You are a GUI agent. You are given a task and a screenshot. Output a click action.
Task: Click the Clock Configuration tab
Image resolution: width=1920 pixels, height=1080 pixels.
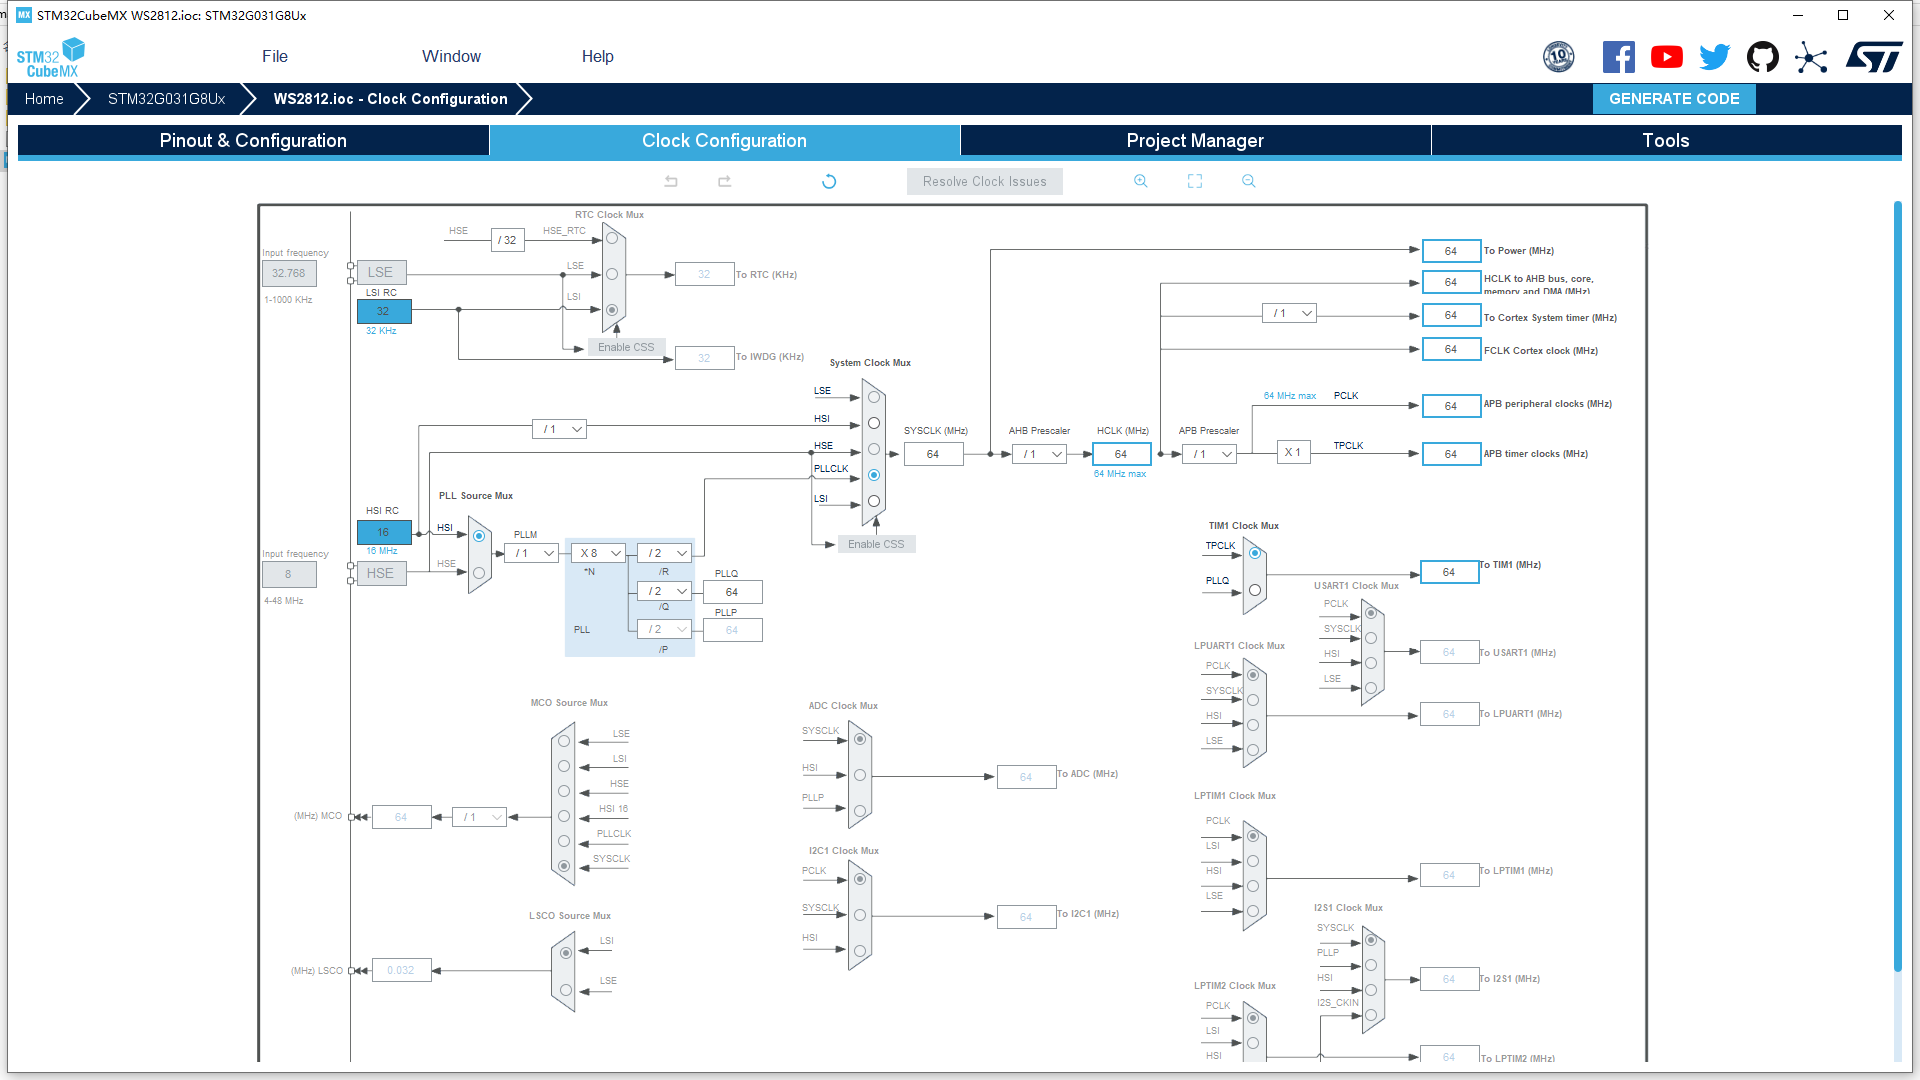[724, 141]
